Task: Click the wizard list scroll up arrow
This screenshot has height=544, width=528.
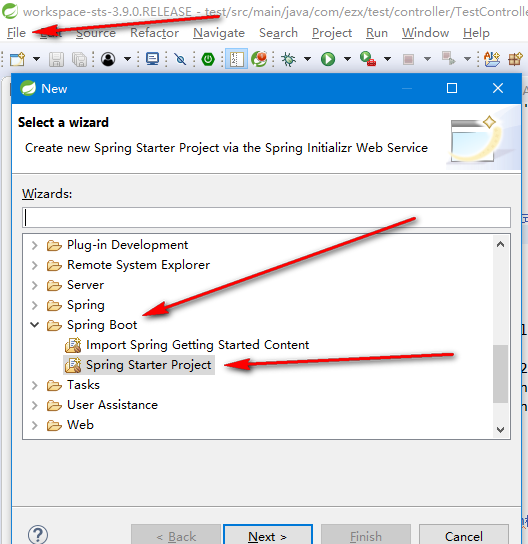Action: [500, 245]
